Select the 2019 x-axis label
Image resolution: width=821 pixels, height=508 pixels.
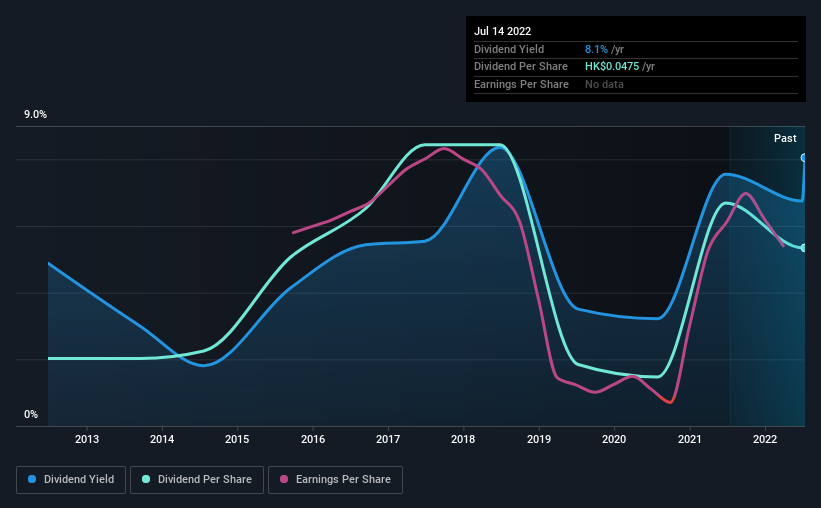point(539,439)
